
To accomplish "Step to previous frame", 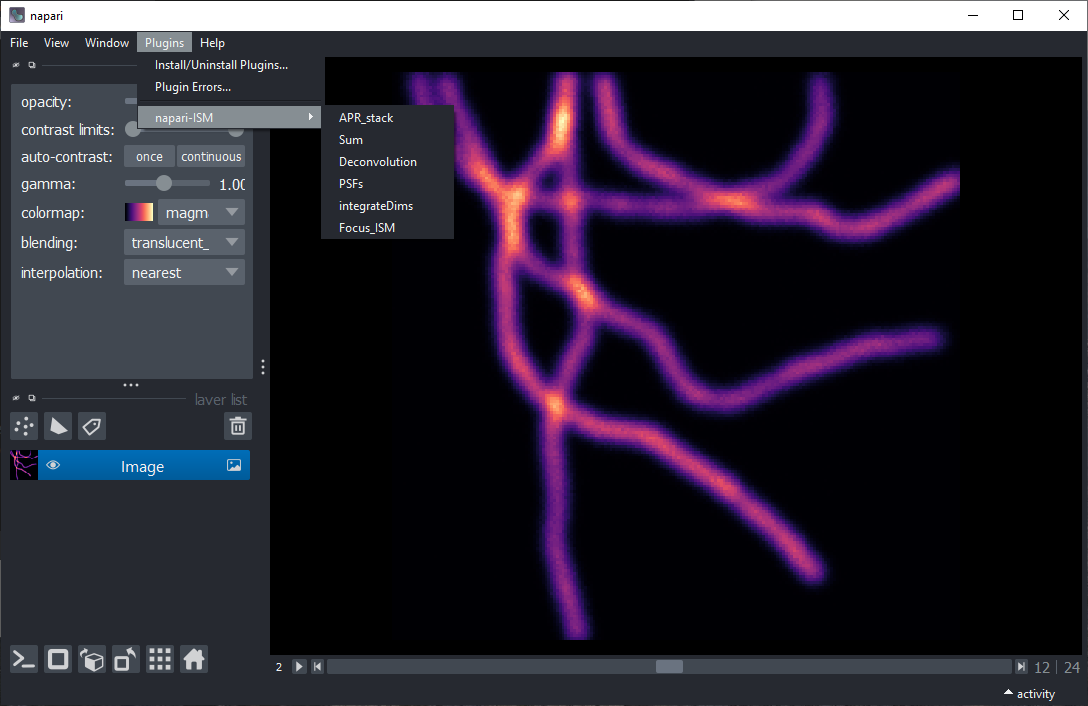I will [x=317, y=666].
